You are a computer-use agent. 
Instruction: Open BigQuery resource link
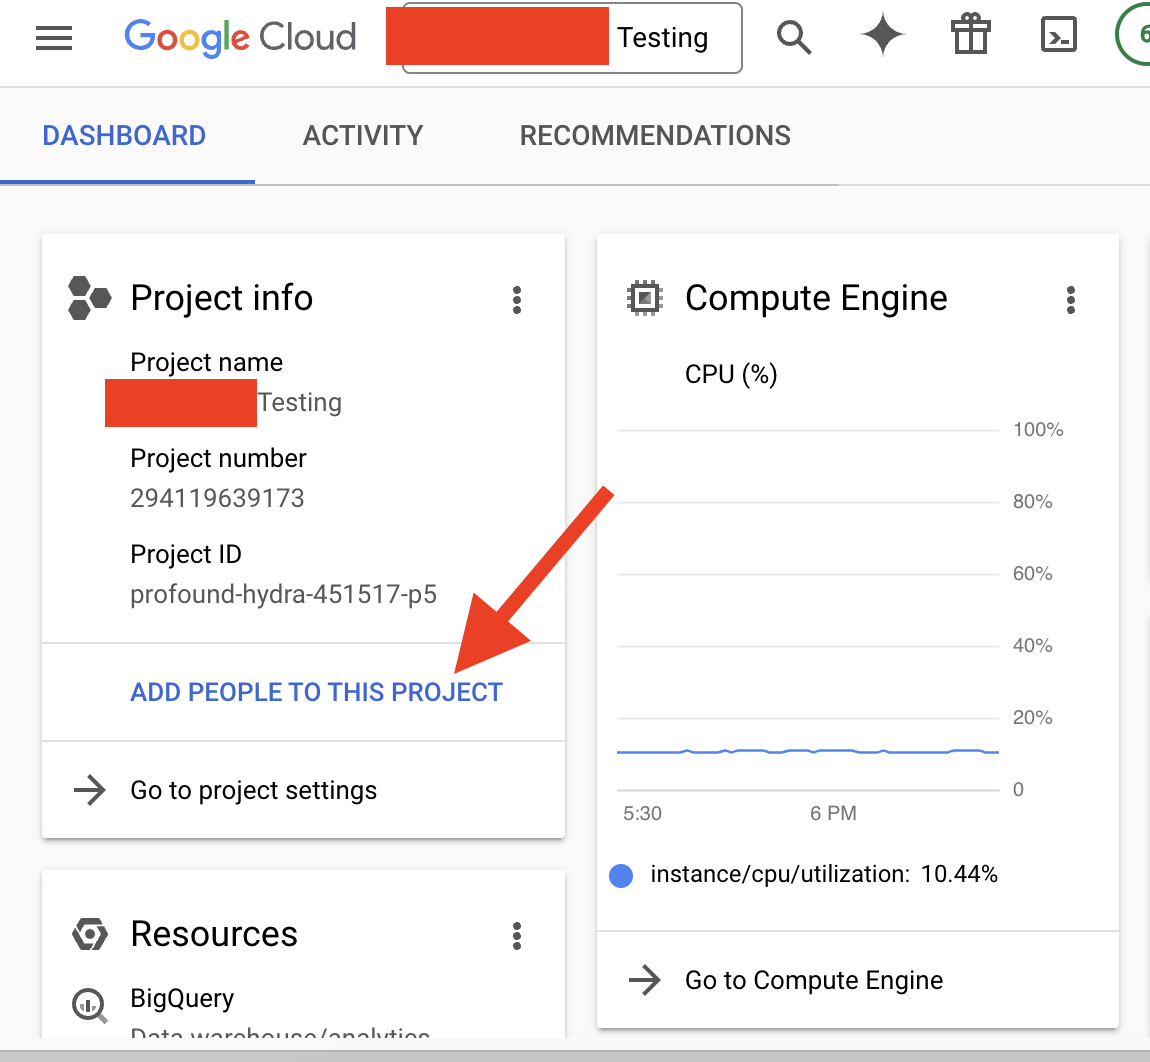tap(182, 998)
